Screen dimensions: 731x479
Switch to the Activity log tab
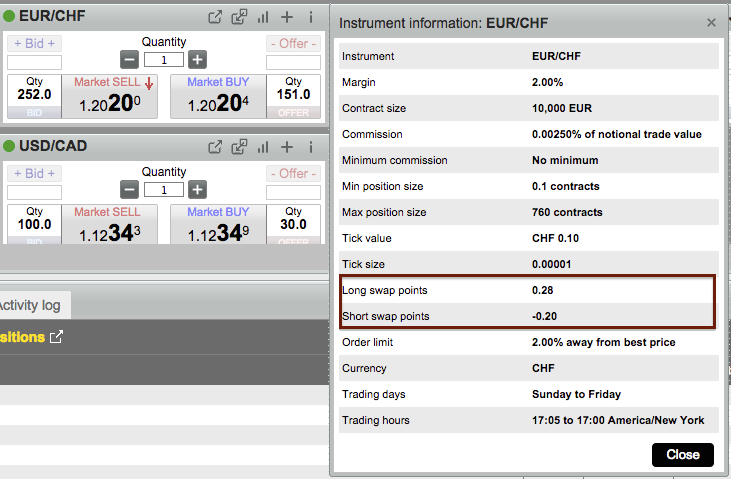pyautogui.click(x=30, y=305)
